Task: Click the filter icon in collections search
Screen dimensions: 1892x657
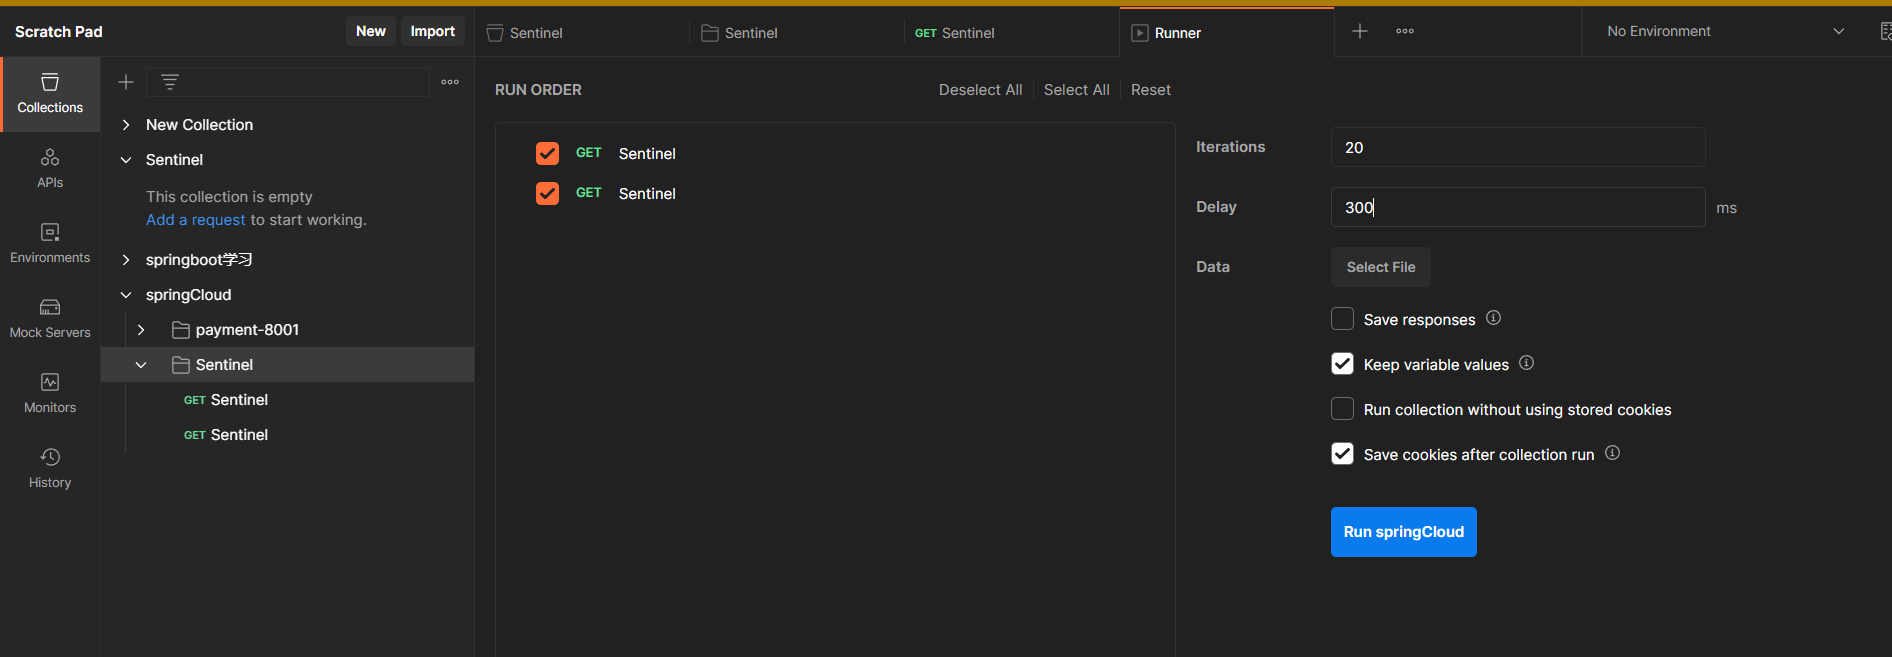Action: point(170,82)
